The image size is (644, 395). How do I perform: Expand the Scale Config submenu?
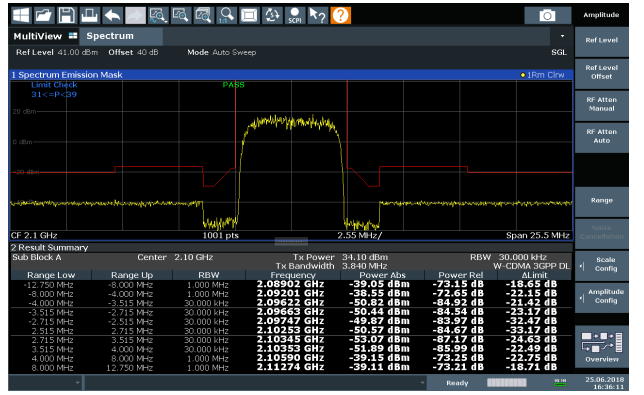602,264
